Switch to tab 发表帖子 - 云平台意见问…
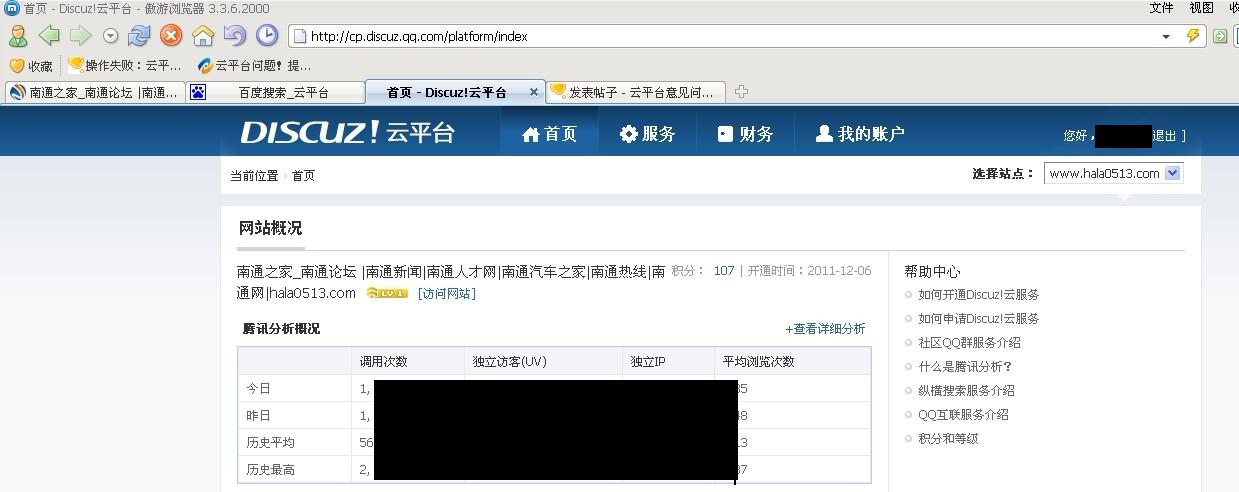Image resolution: width=1239 pixels, height=492 pixels. [x=636, y=92]
